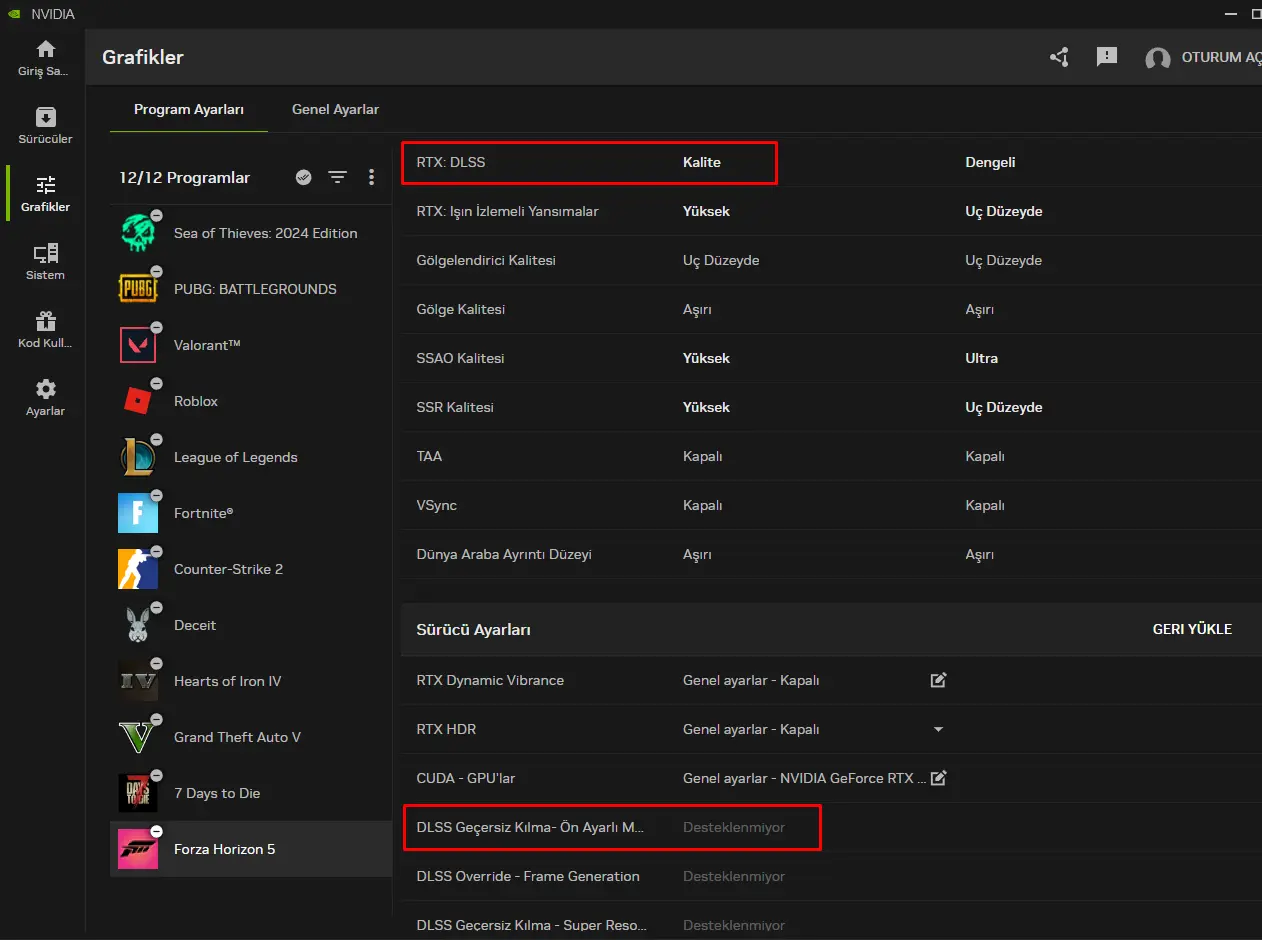This screenshot has width=1262, height=940.
Task: Click TAA setting row label
Action: click(429, 456)
